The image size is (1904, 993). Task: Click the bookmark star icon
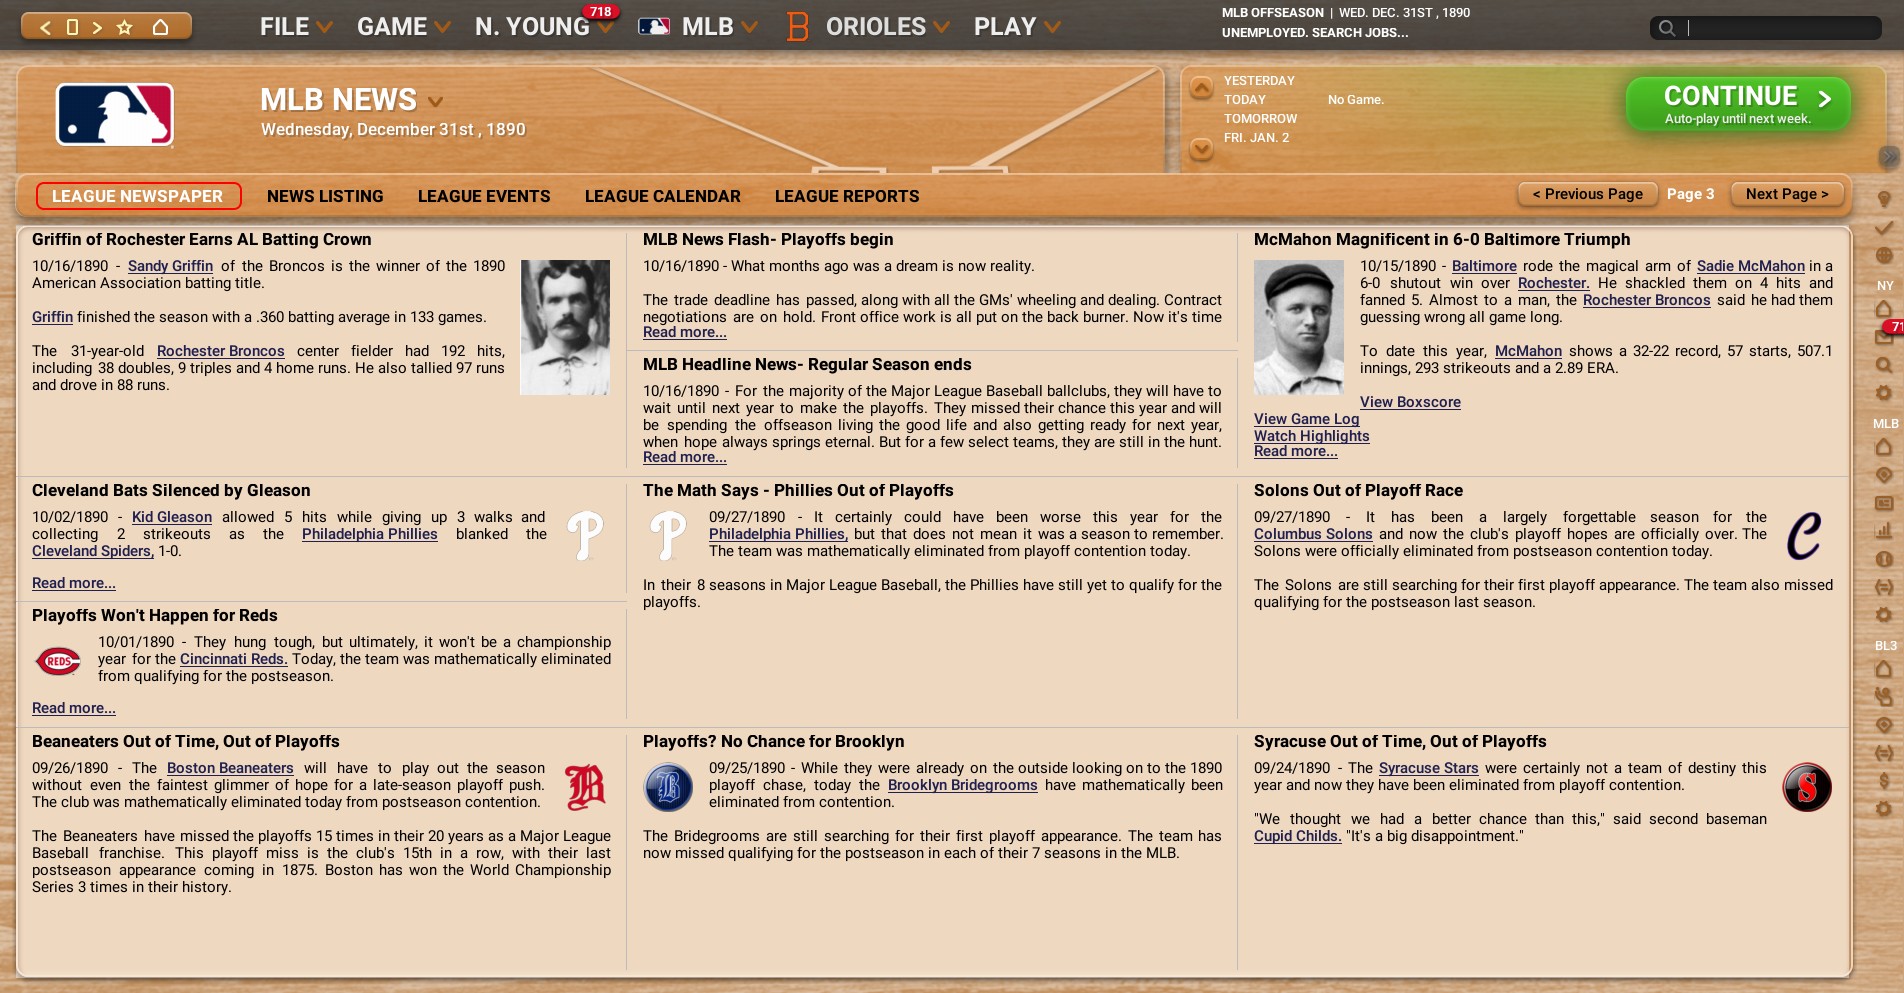click(125, 27)
